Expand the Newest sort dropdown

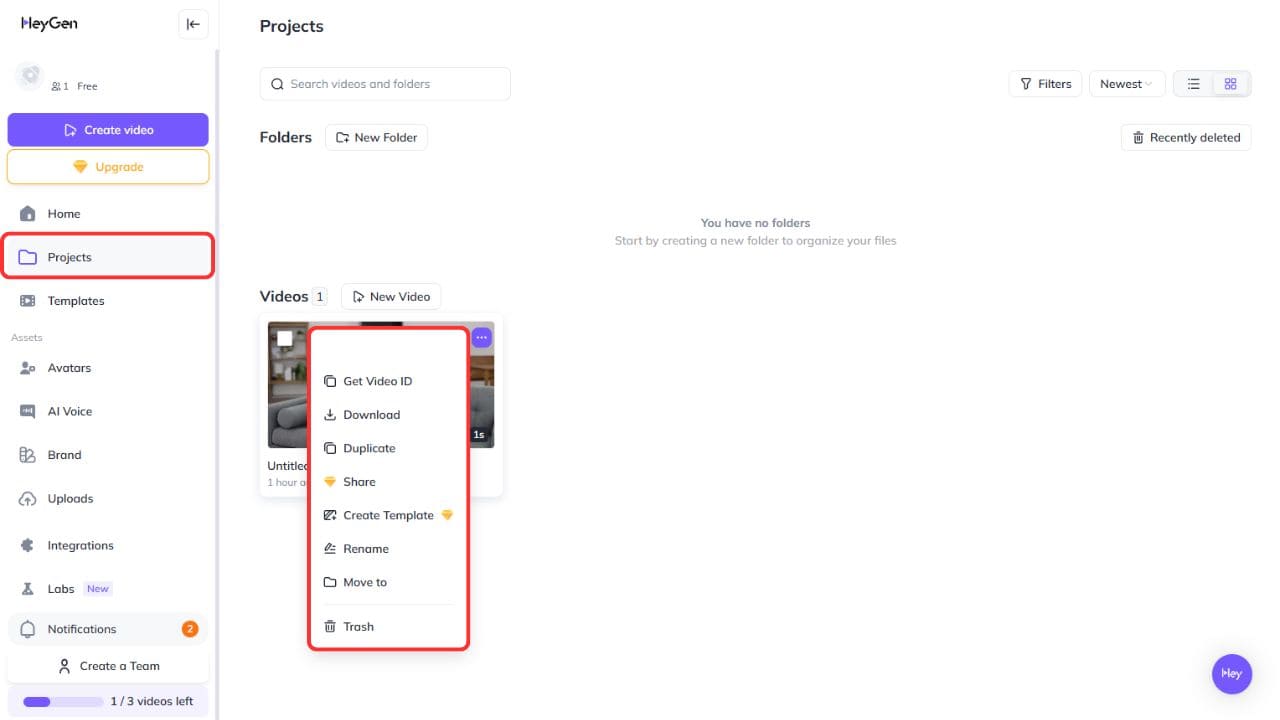[1126, 84]
